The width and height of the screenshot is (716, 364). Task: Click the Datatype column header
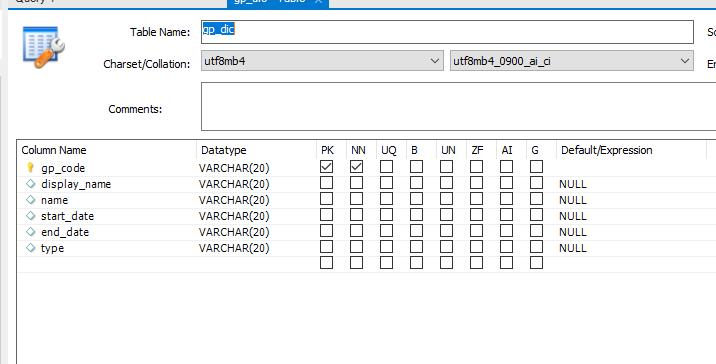pos(224,150)
